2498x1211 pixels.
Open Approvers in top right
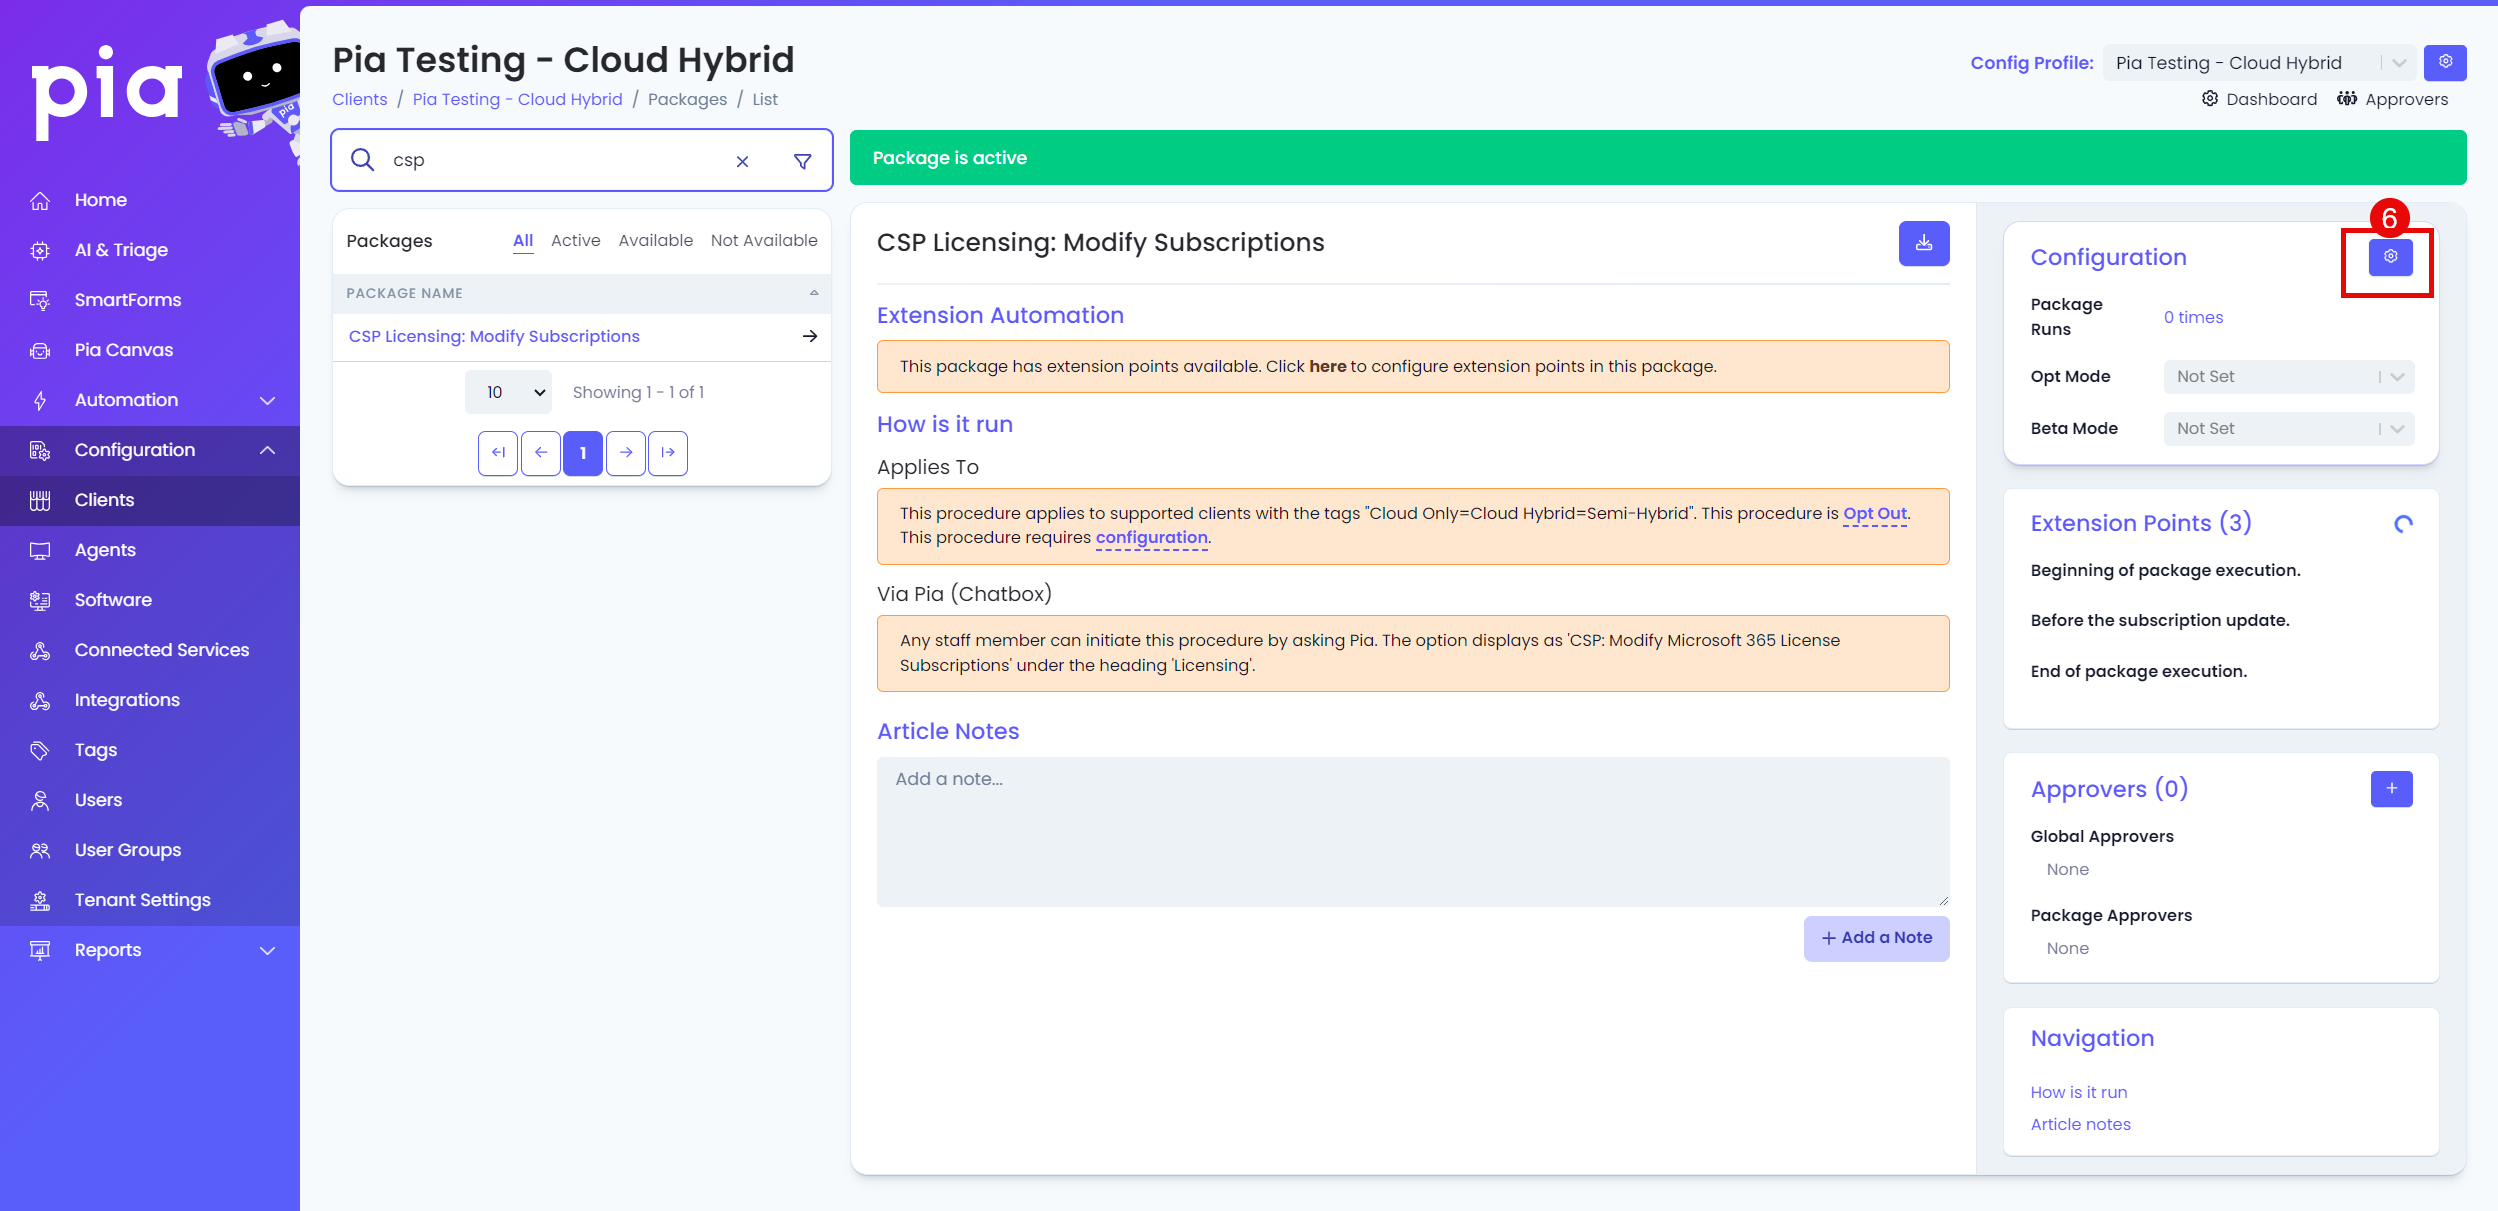(2392, 99)
